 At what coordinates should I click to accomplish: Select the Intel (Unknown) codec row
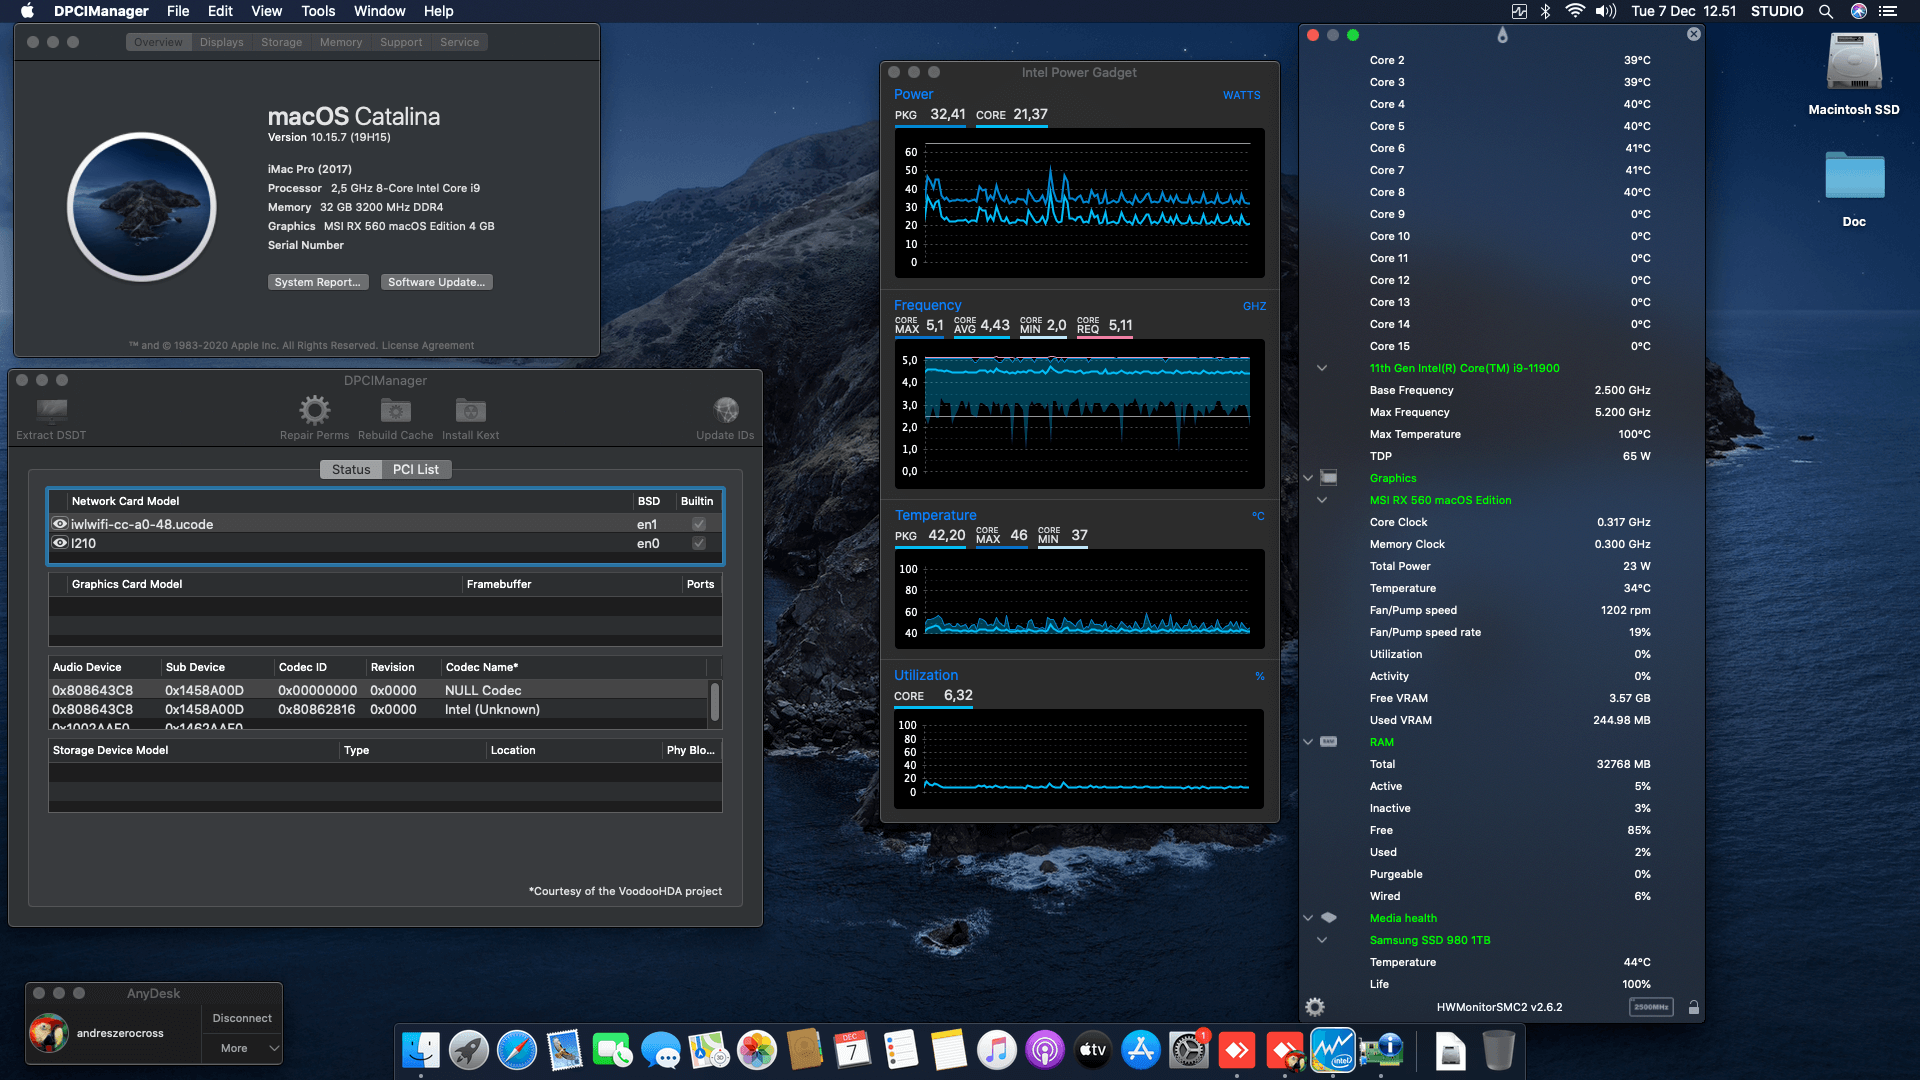click(x=378, y=709)
